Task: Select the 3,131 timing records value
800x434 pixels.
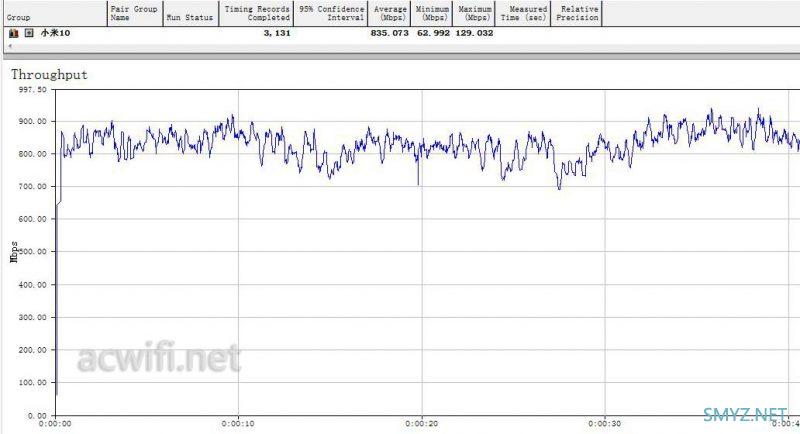Action: click(277, 33)
